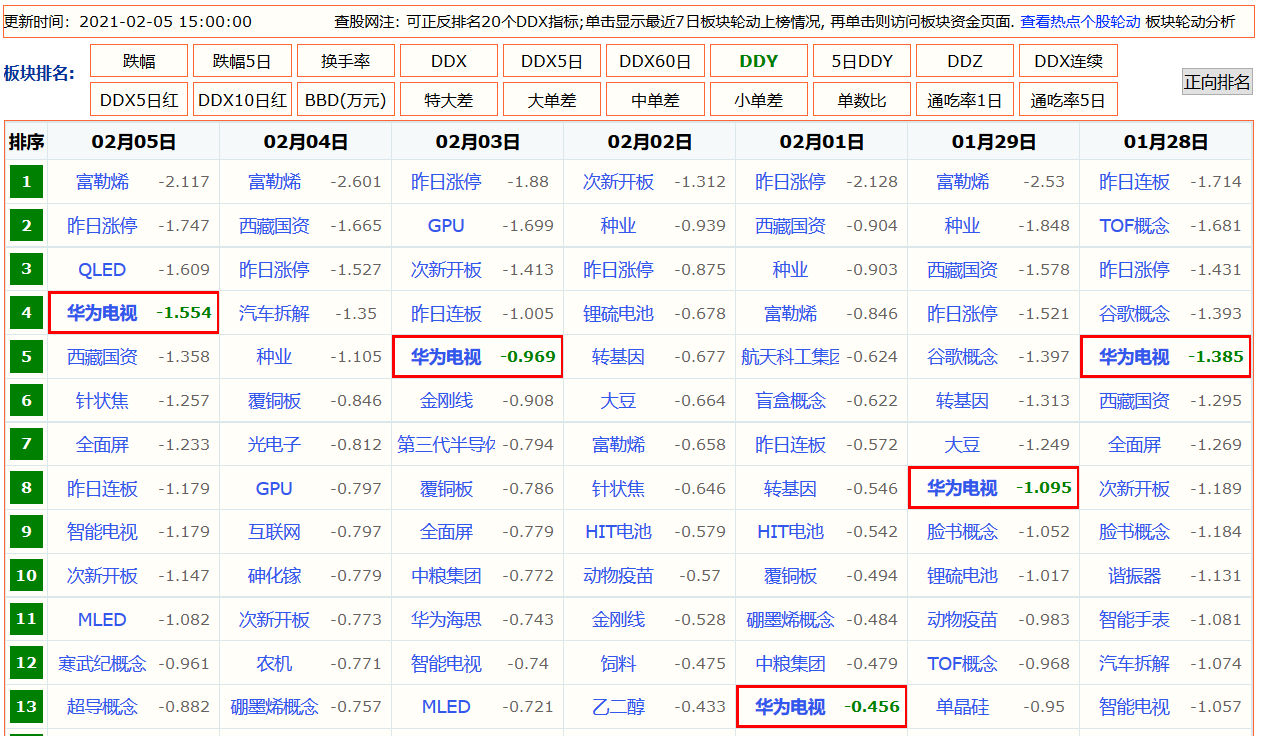Sort sectors by 换手率

(345, 62)
